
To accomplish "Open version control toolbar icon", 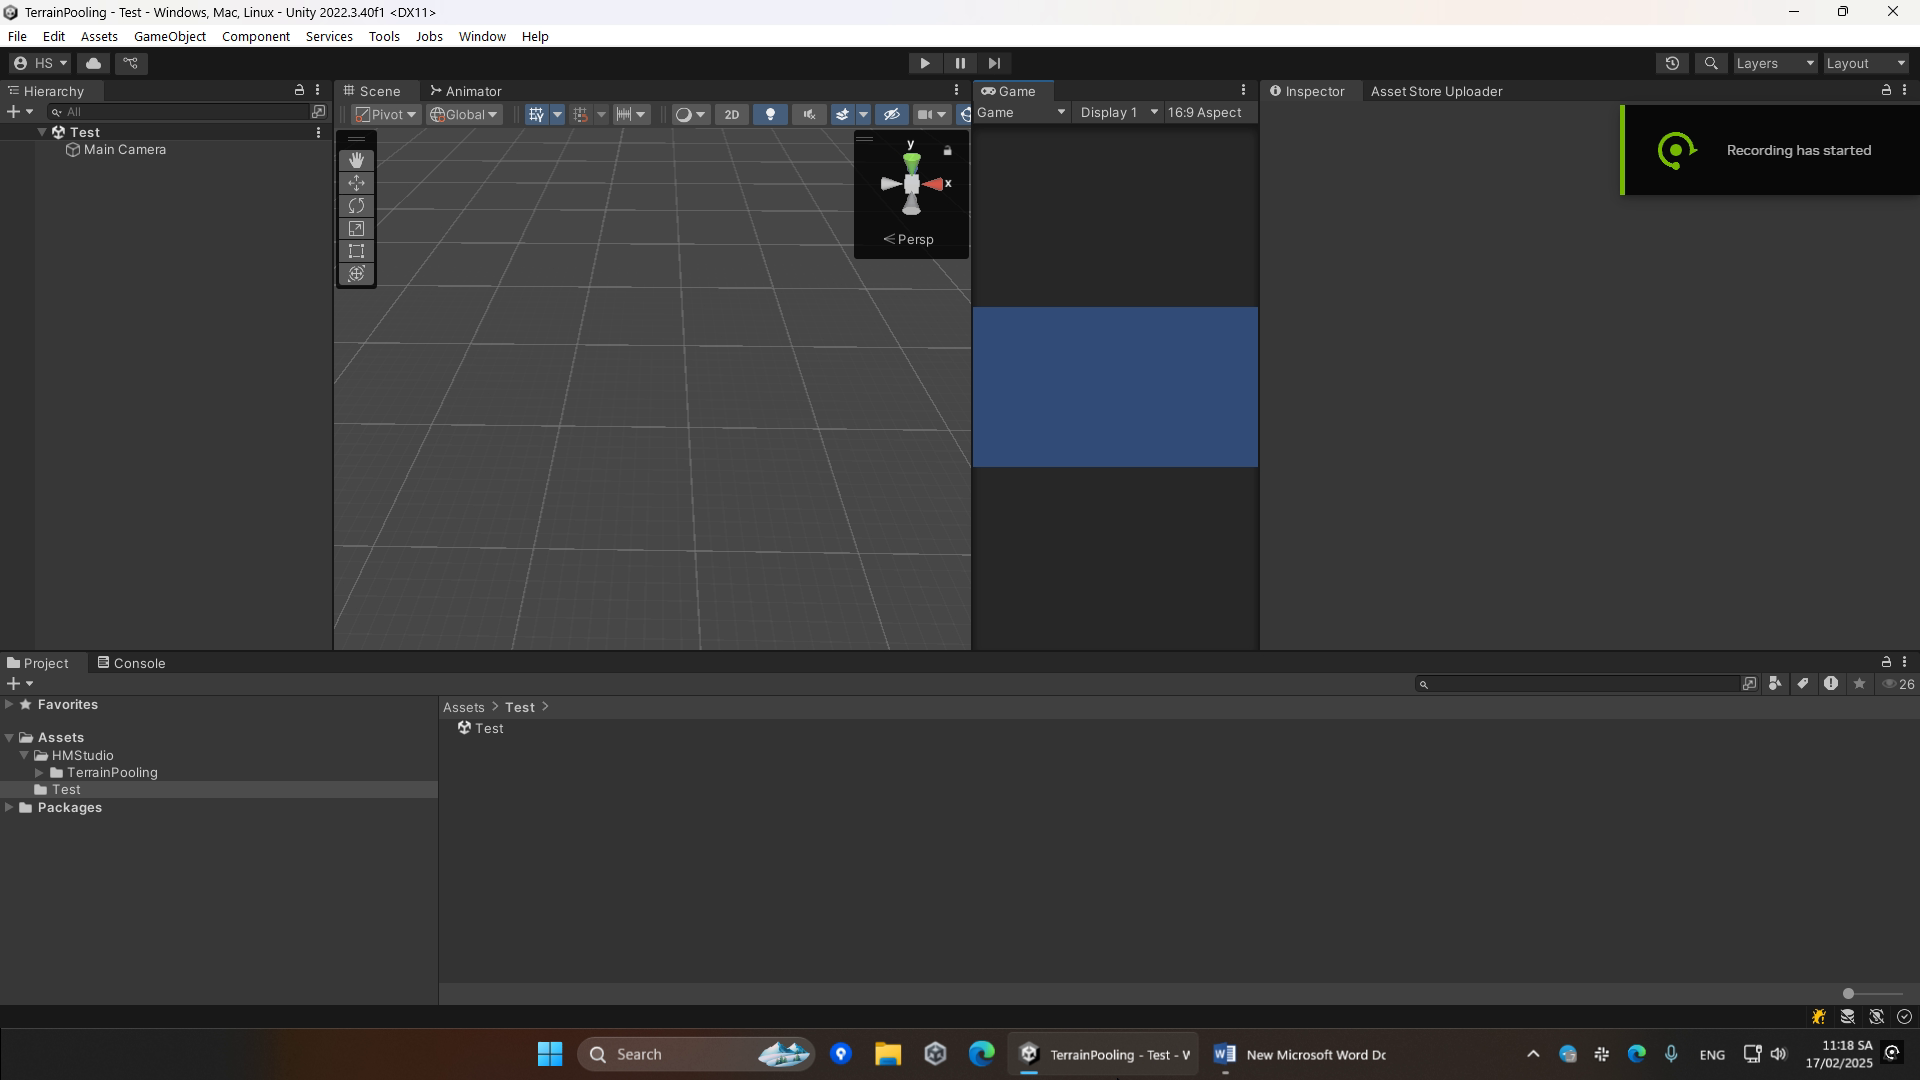I will 131,63.
